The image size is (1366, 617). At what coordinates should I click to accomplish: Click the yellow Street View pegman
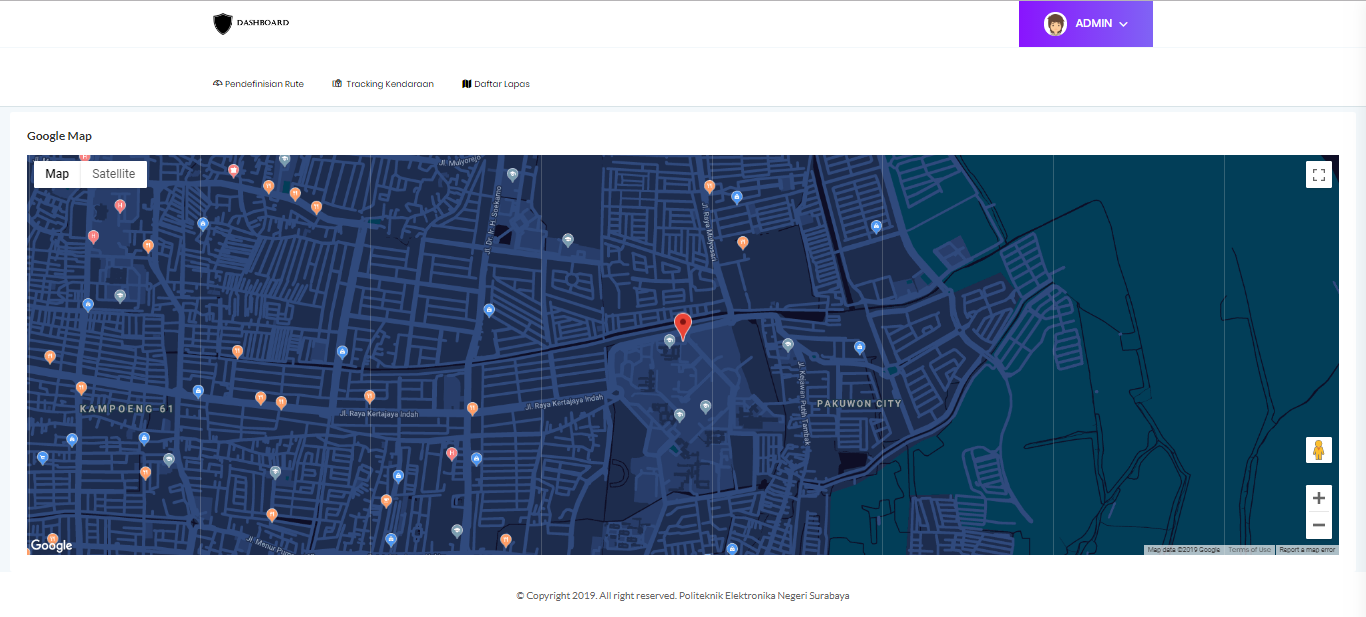(x=1318, y=450)
